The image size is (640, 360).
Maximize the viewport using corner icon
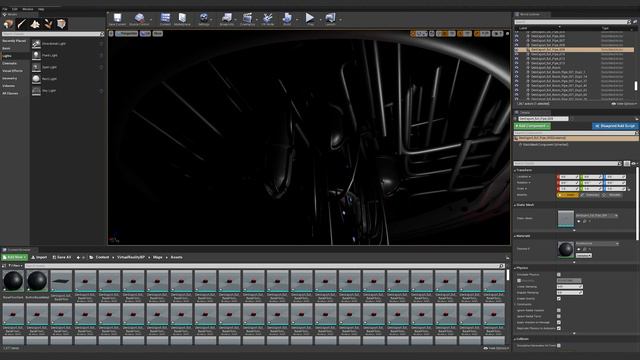click(x=507, y=33)
